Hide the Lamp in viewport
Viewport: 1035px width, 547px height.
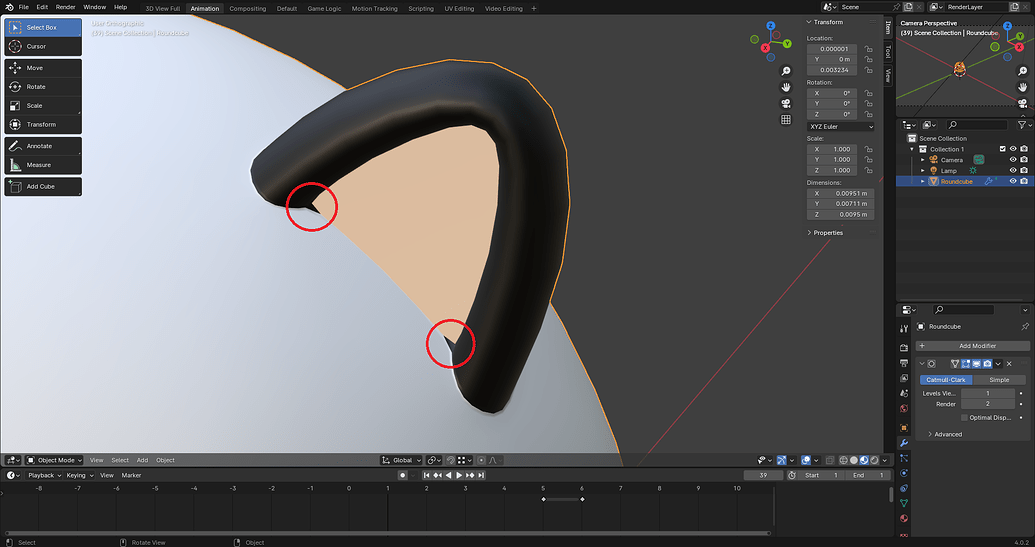[1013, 170]
